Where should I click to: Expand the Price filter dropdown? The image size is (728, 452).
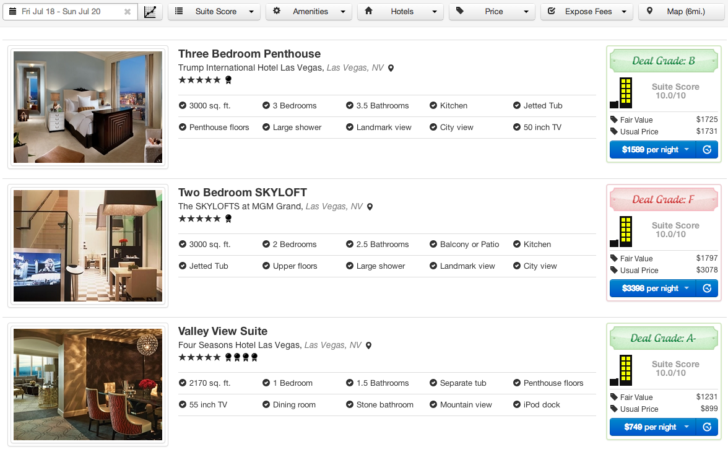493,12
